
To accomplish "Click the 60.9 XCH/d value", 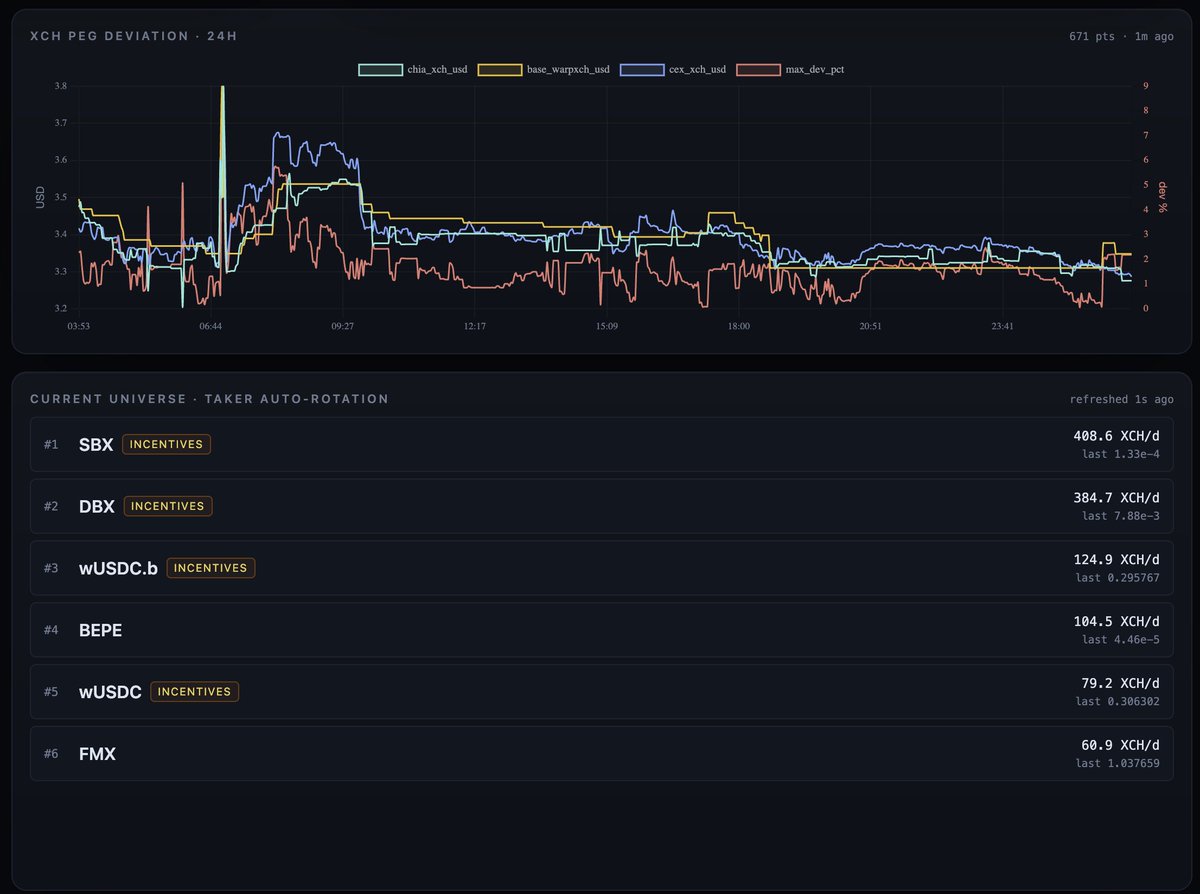I will [1120, 746].
